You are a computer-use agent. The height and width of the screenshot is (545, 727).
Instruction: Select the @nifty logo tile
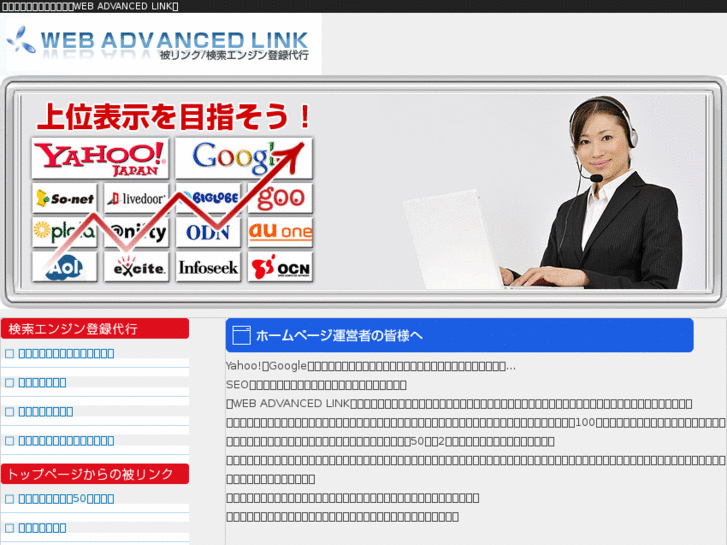136,232
